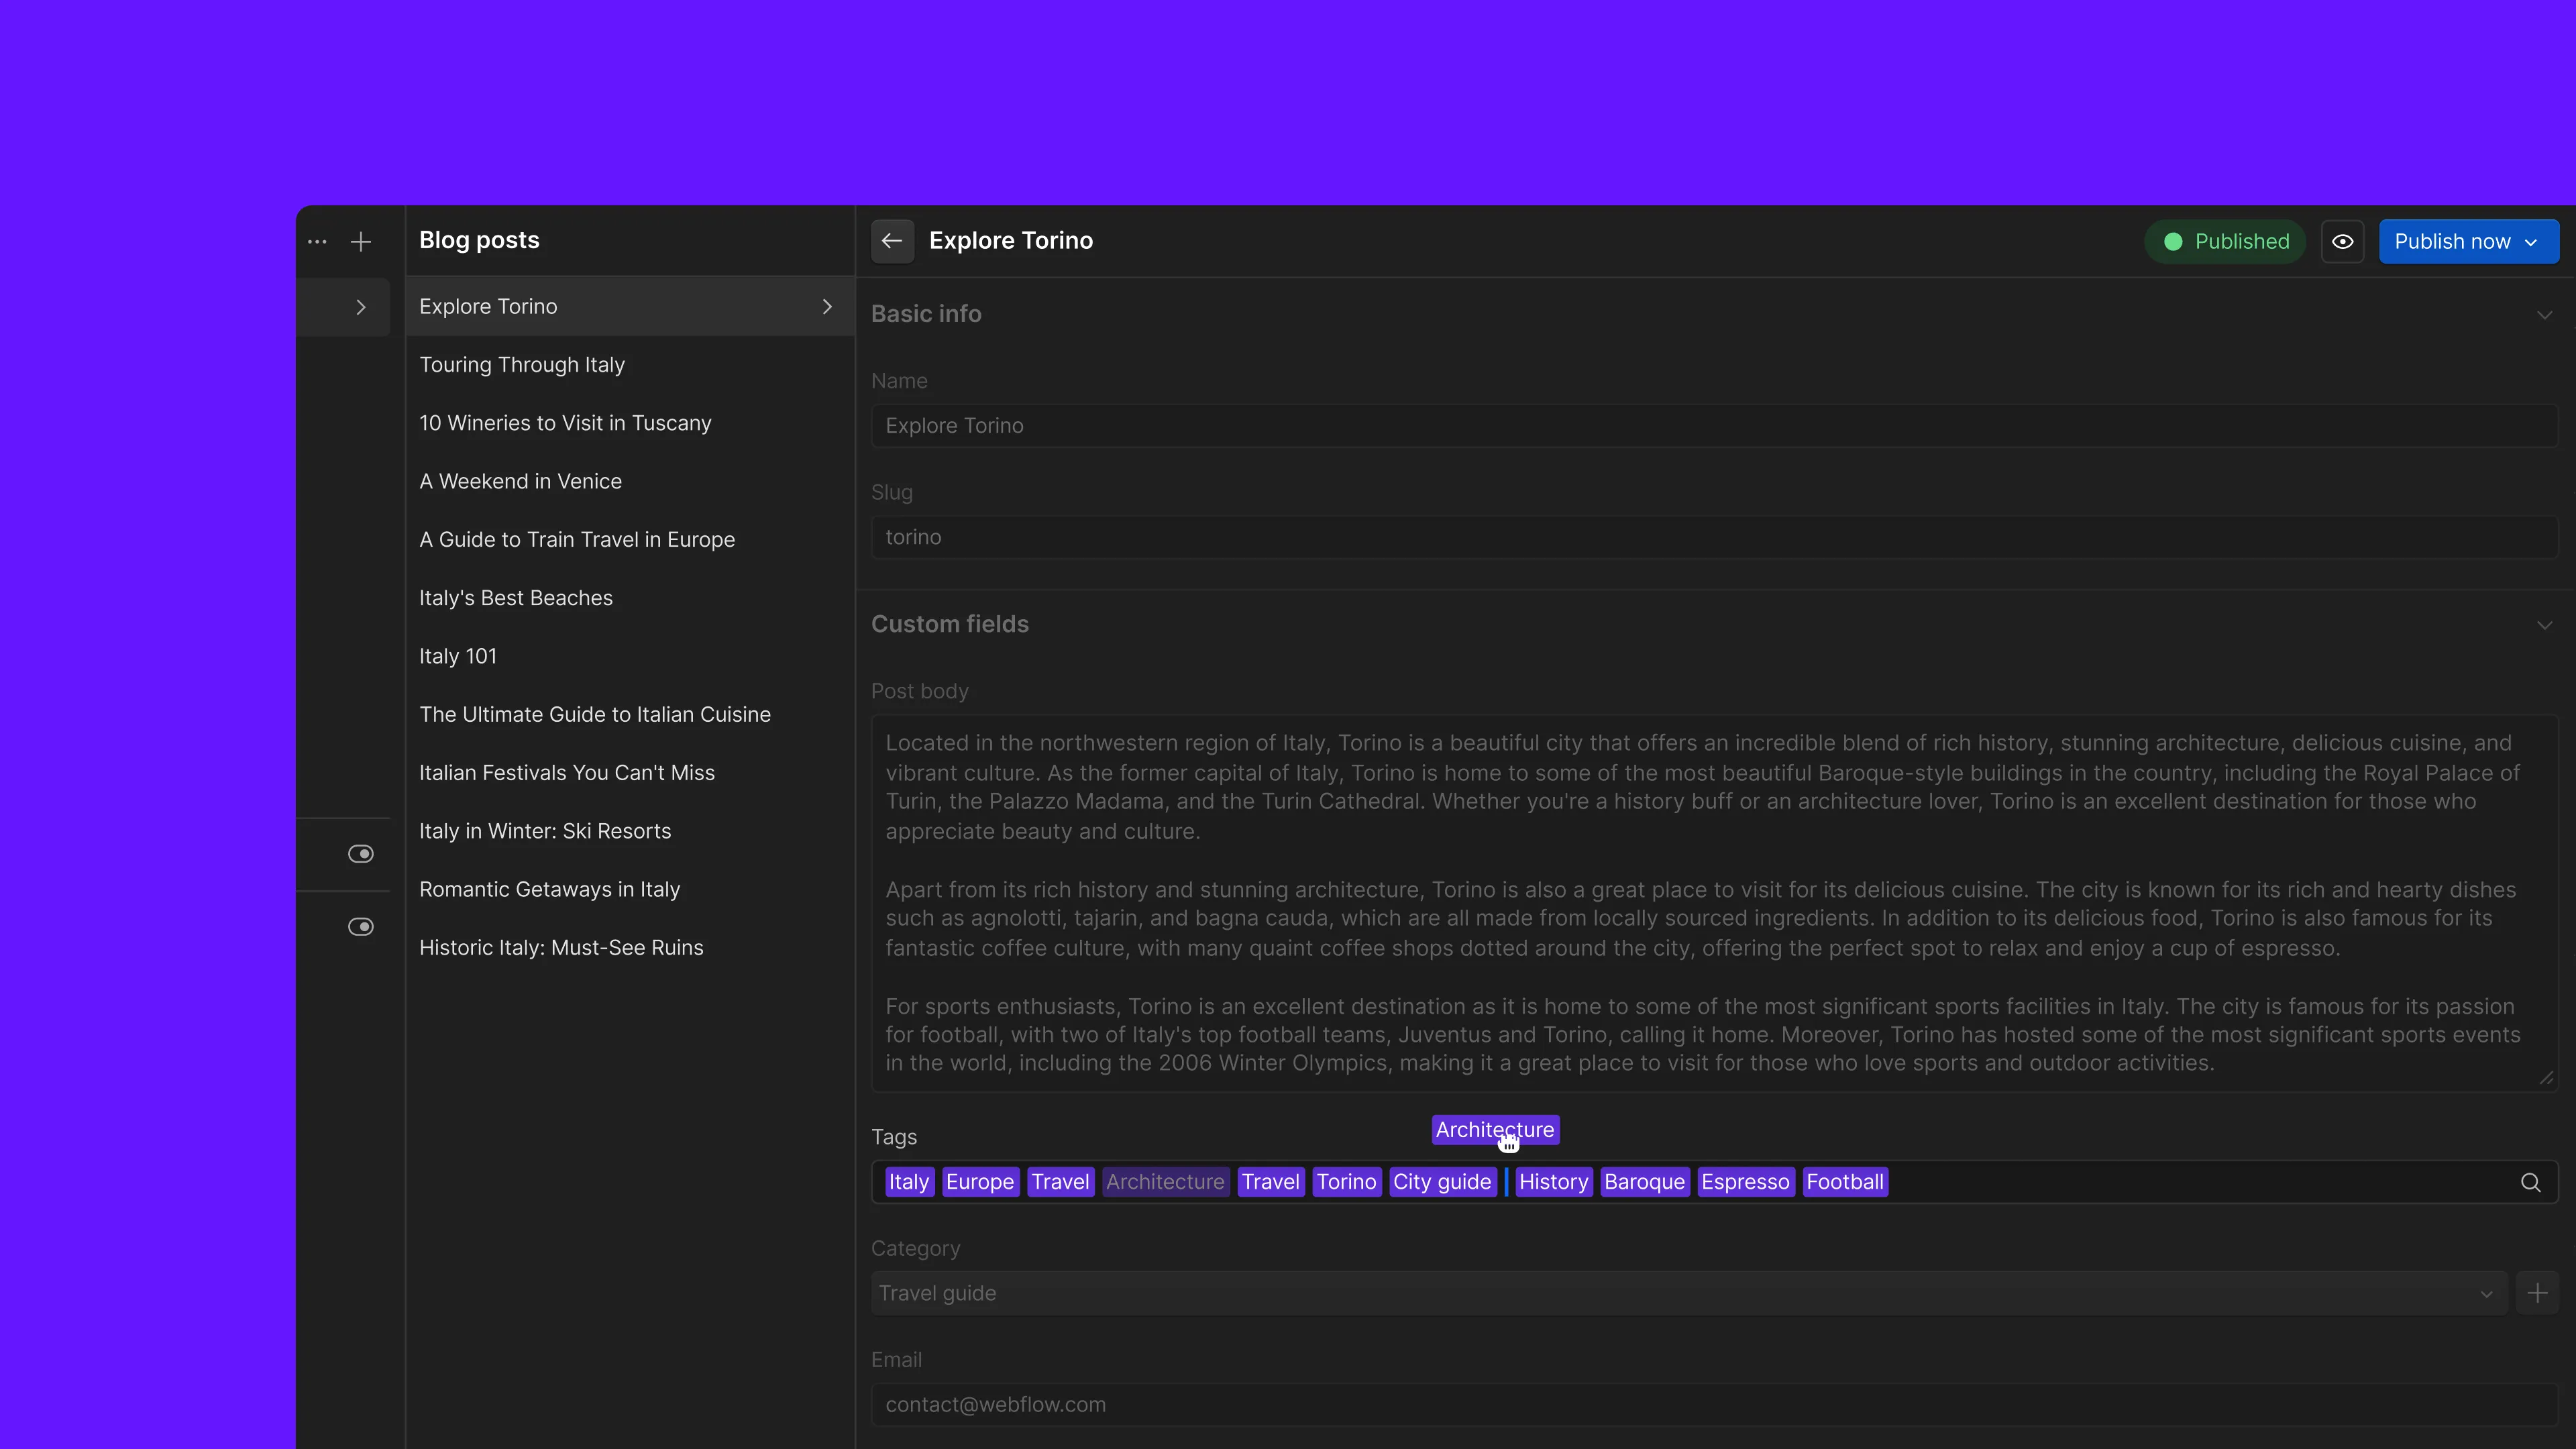This screenshot has height=1449, width=2576.
Task: Expand the left sidebar chevron
Action: pyautogui.click(x=361, y=307)
